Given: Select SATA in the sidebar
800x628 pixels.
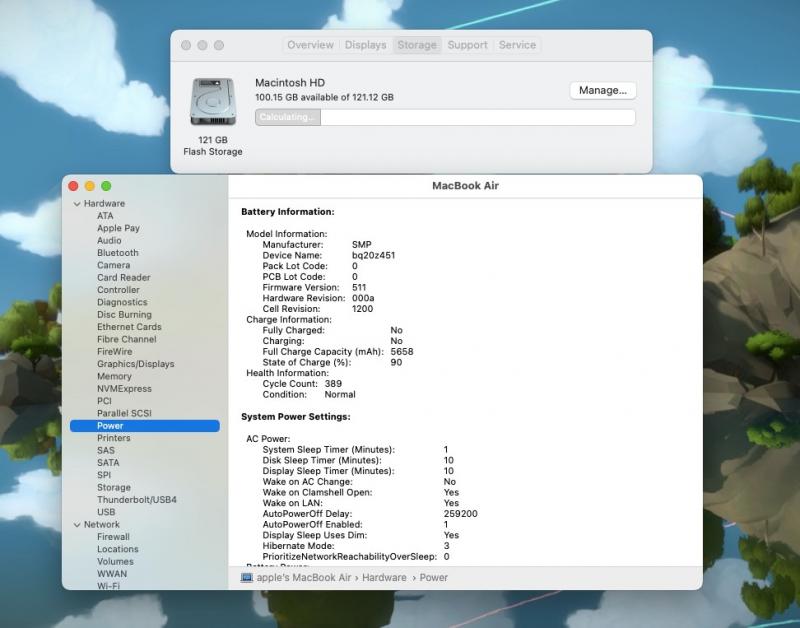Looking at the screenshot, I should pyautogui.click(x=108, y=463).
